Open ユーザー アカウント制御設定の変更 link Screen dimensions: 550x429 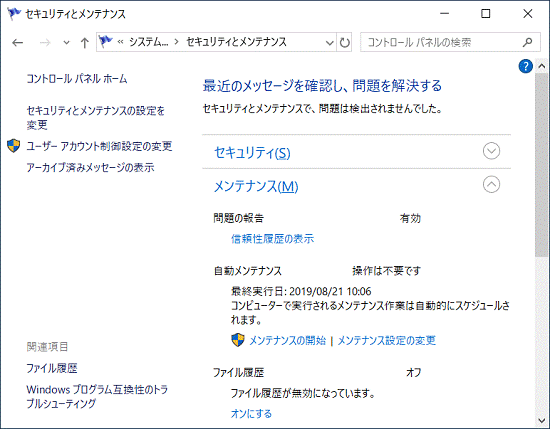100,146
